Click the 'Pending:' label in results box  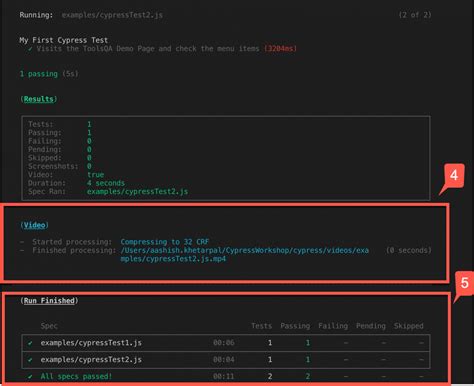coord(45,149)
